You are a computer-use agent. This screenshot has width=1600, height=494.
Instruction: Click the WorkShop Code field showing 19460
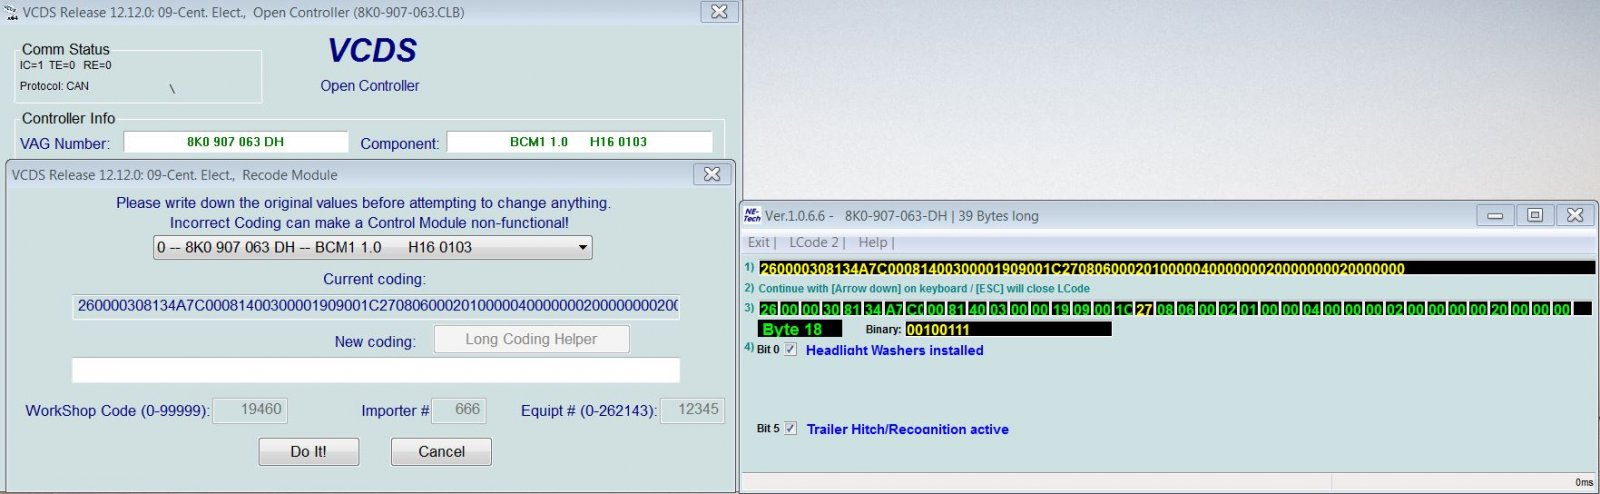[x=250, y=409]
